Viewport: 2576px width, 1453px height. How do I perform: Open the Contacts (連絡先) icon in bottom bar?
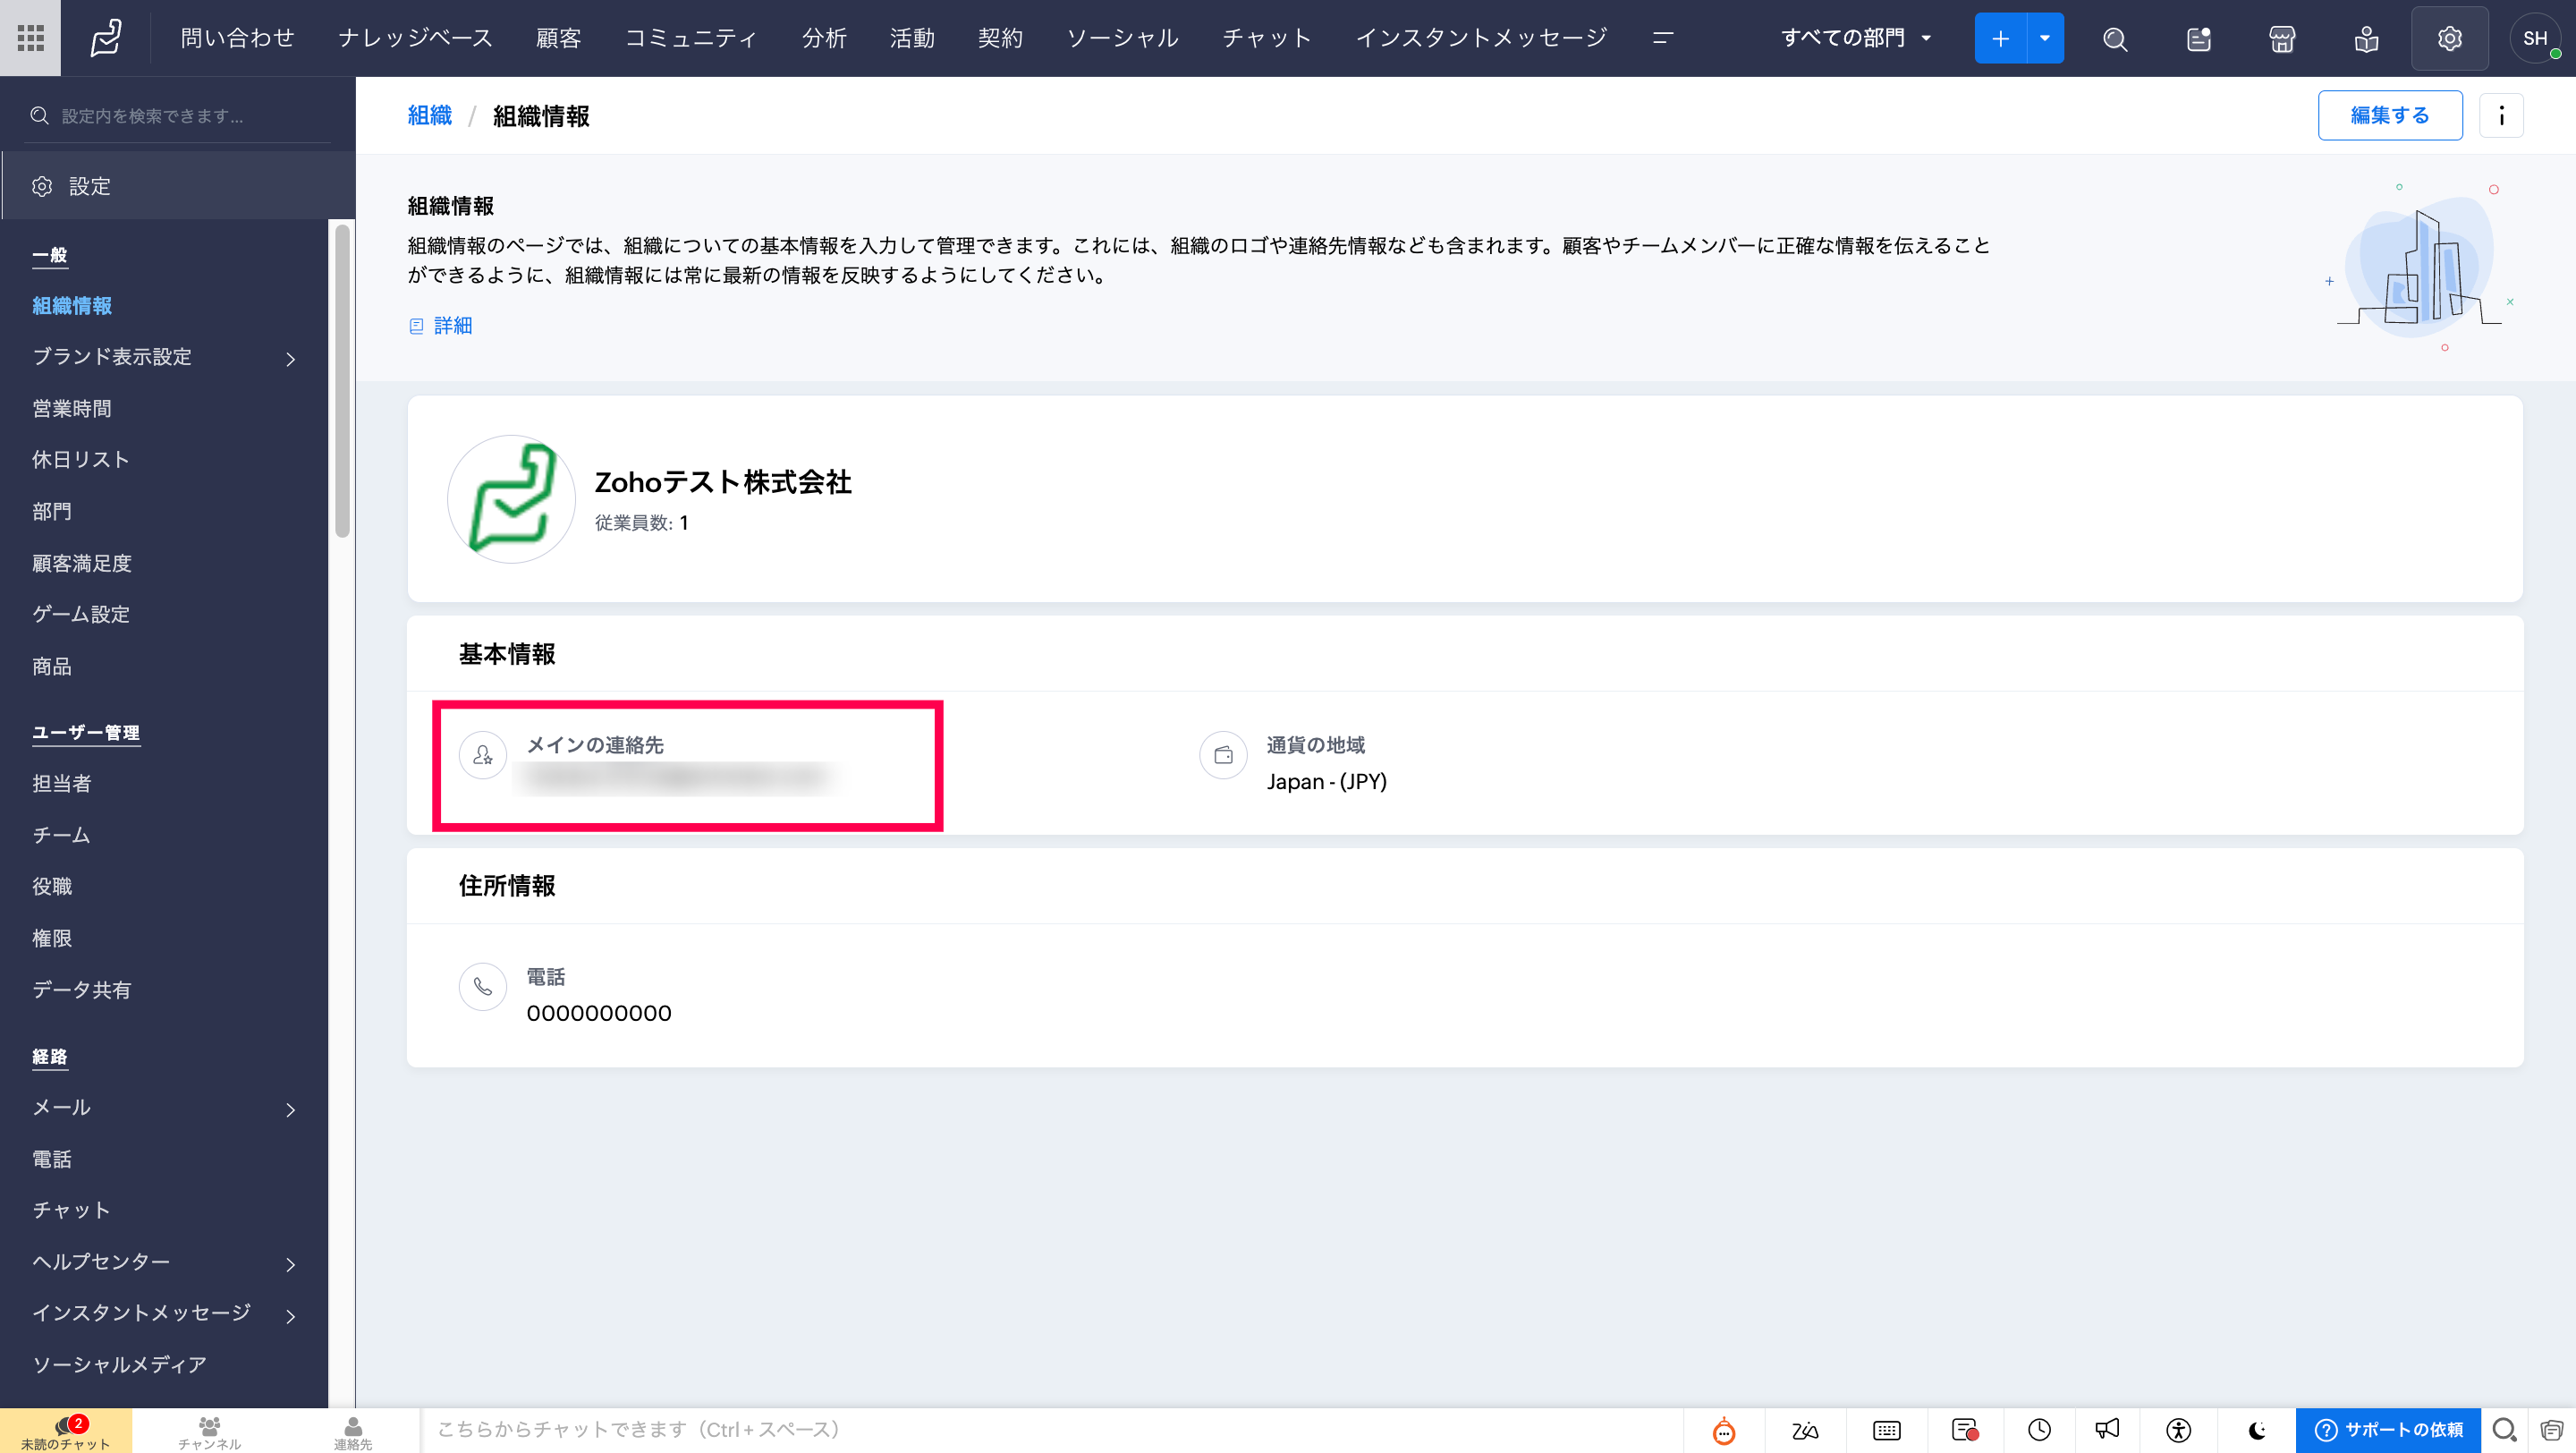353,1432
